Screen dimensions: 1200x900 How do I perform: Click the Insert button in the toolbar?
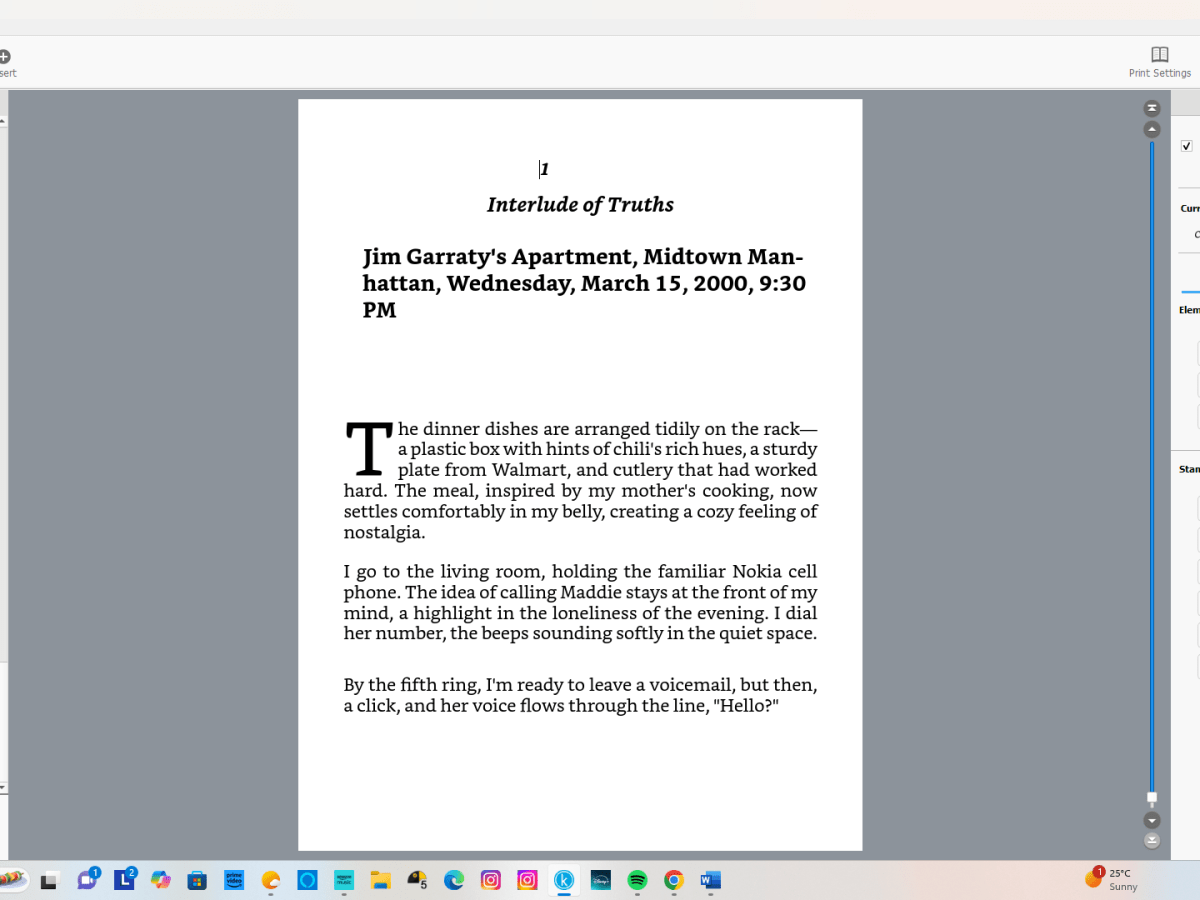point(5,62)
